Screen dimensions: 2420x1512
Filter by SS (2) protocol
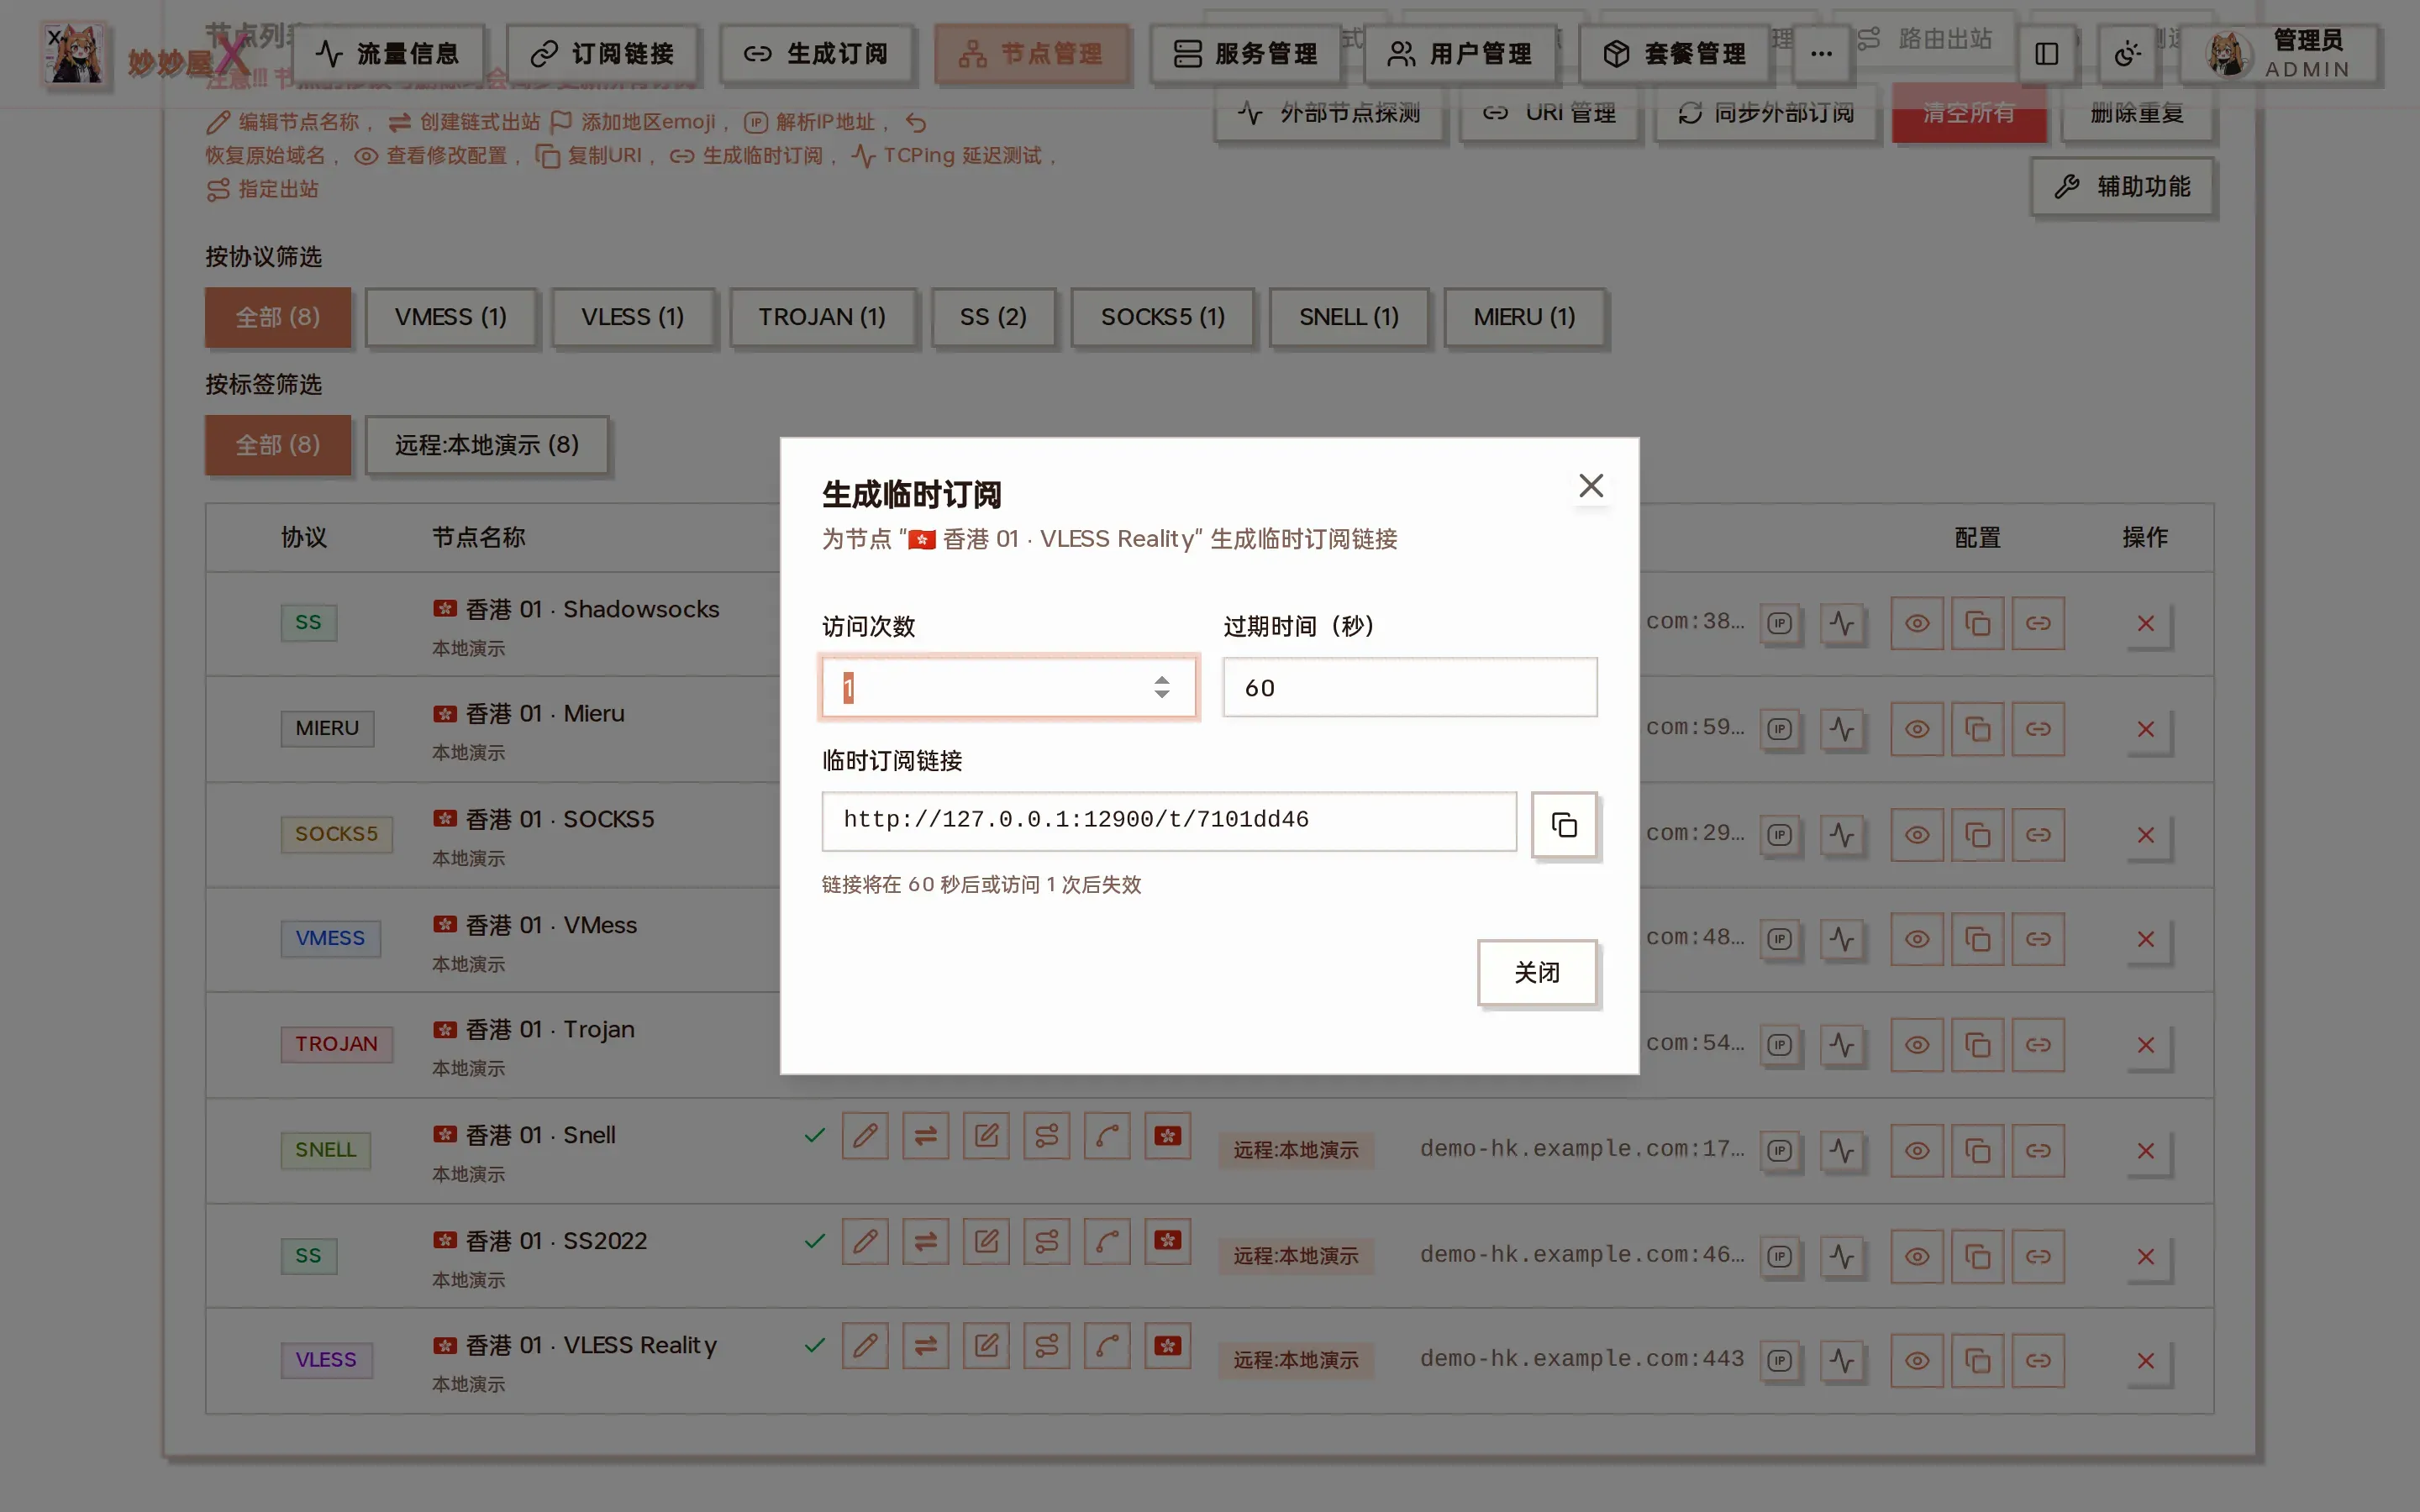tap(993, 317)
